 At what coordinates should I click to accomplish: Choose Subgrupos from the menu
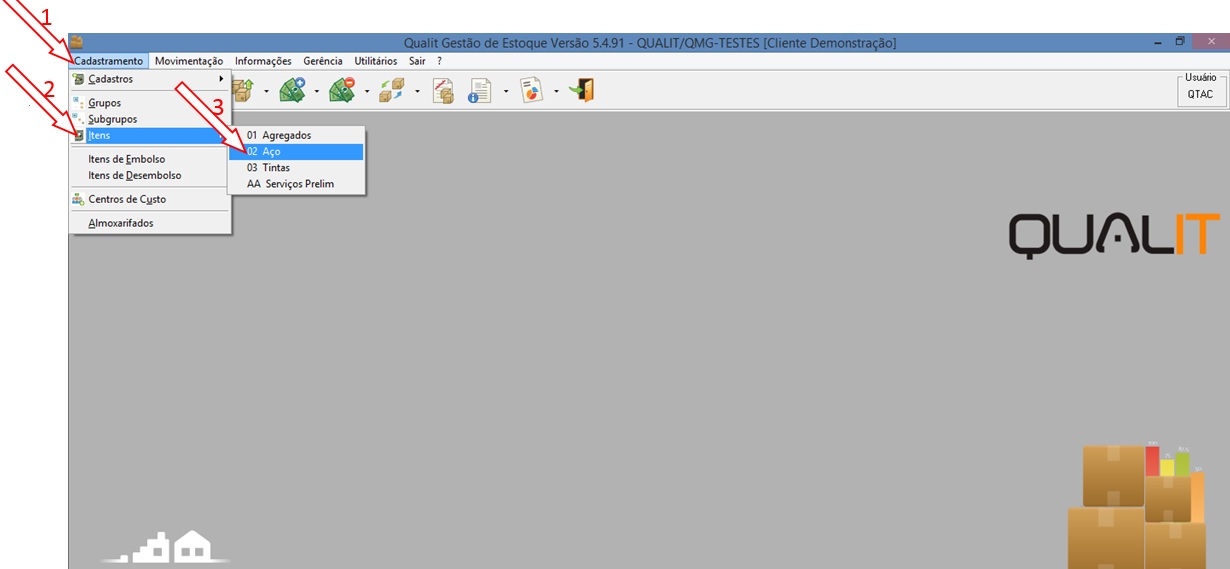click(150, 119)
